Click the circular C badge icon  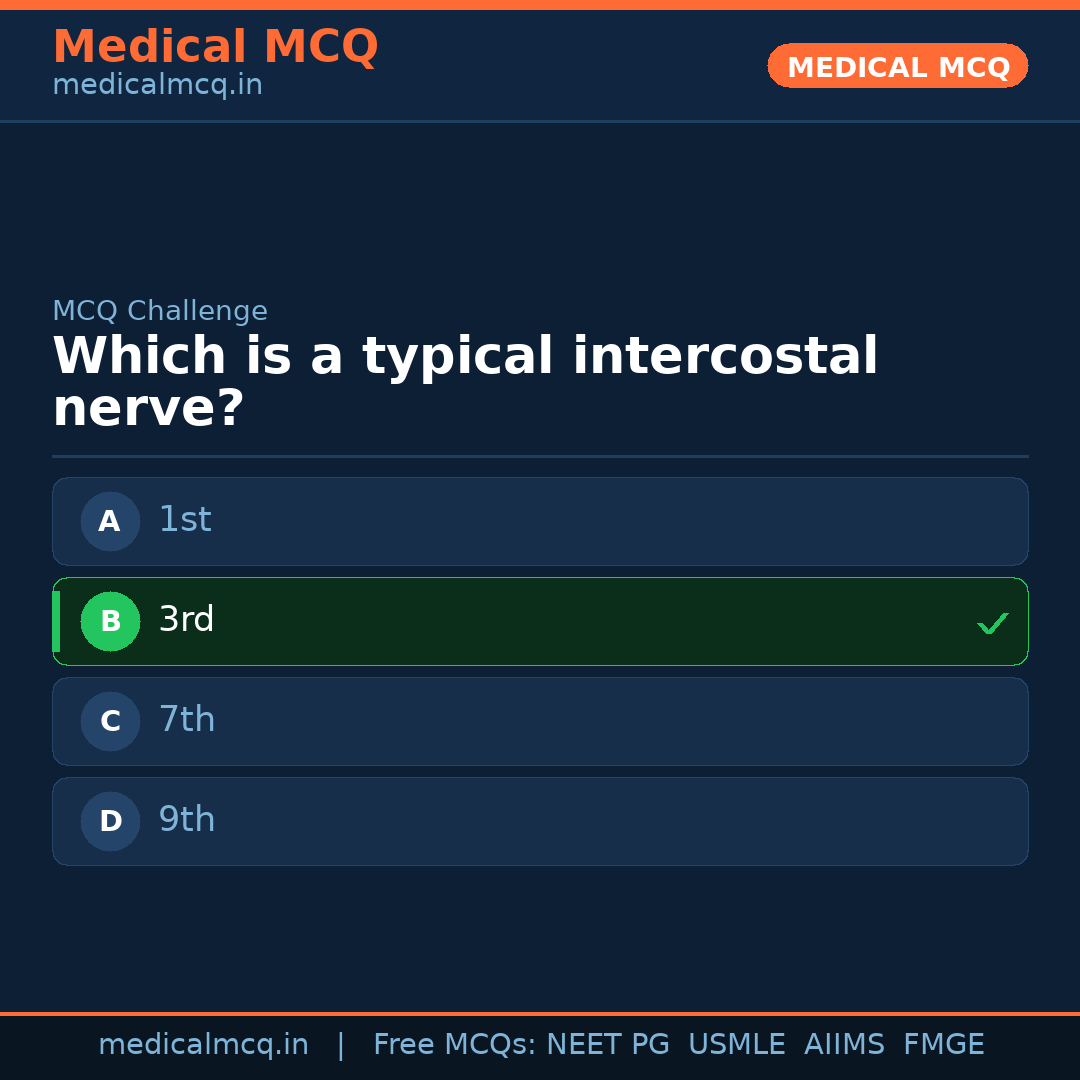pos(110,721)
